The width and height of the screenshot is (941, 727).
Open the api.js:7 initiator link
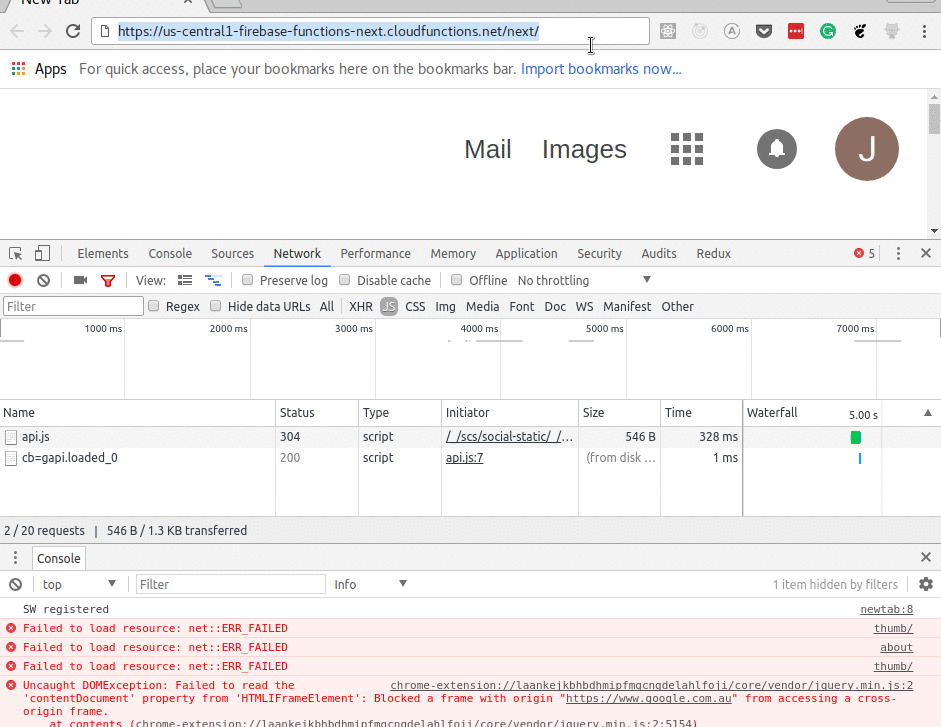pyautogui.click(x=464, y=457)
